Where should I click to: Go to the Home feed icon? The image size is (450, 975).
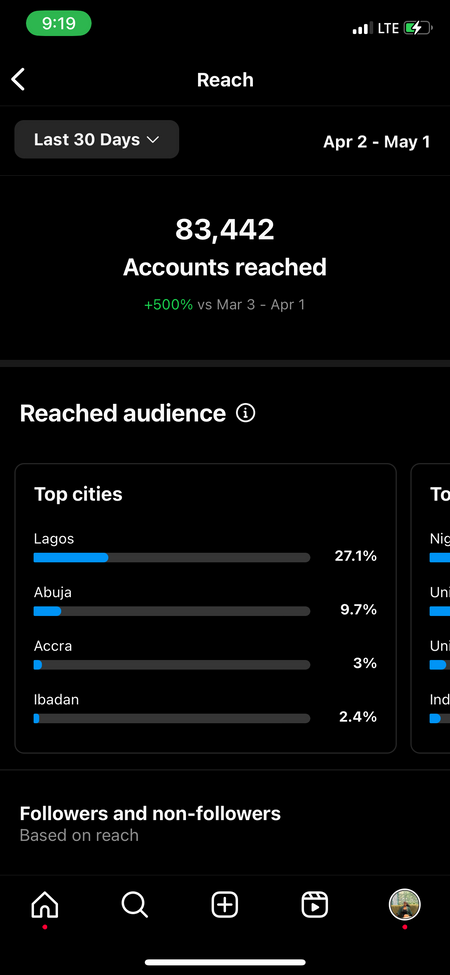pos(45,904)
